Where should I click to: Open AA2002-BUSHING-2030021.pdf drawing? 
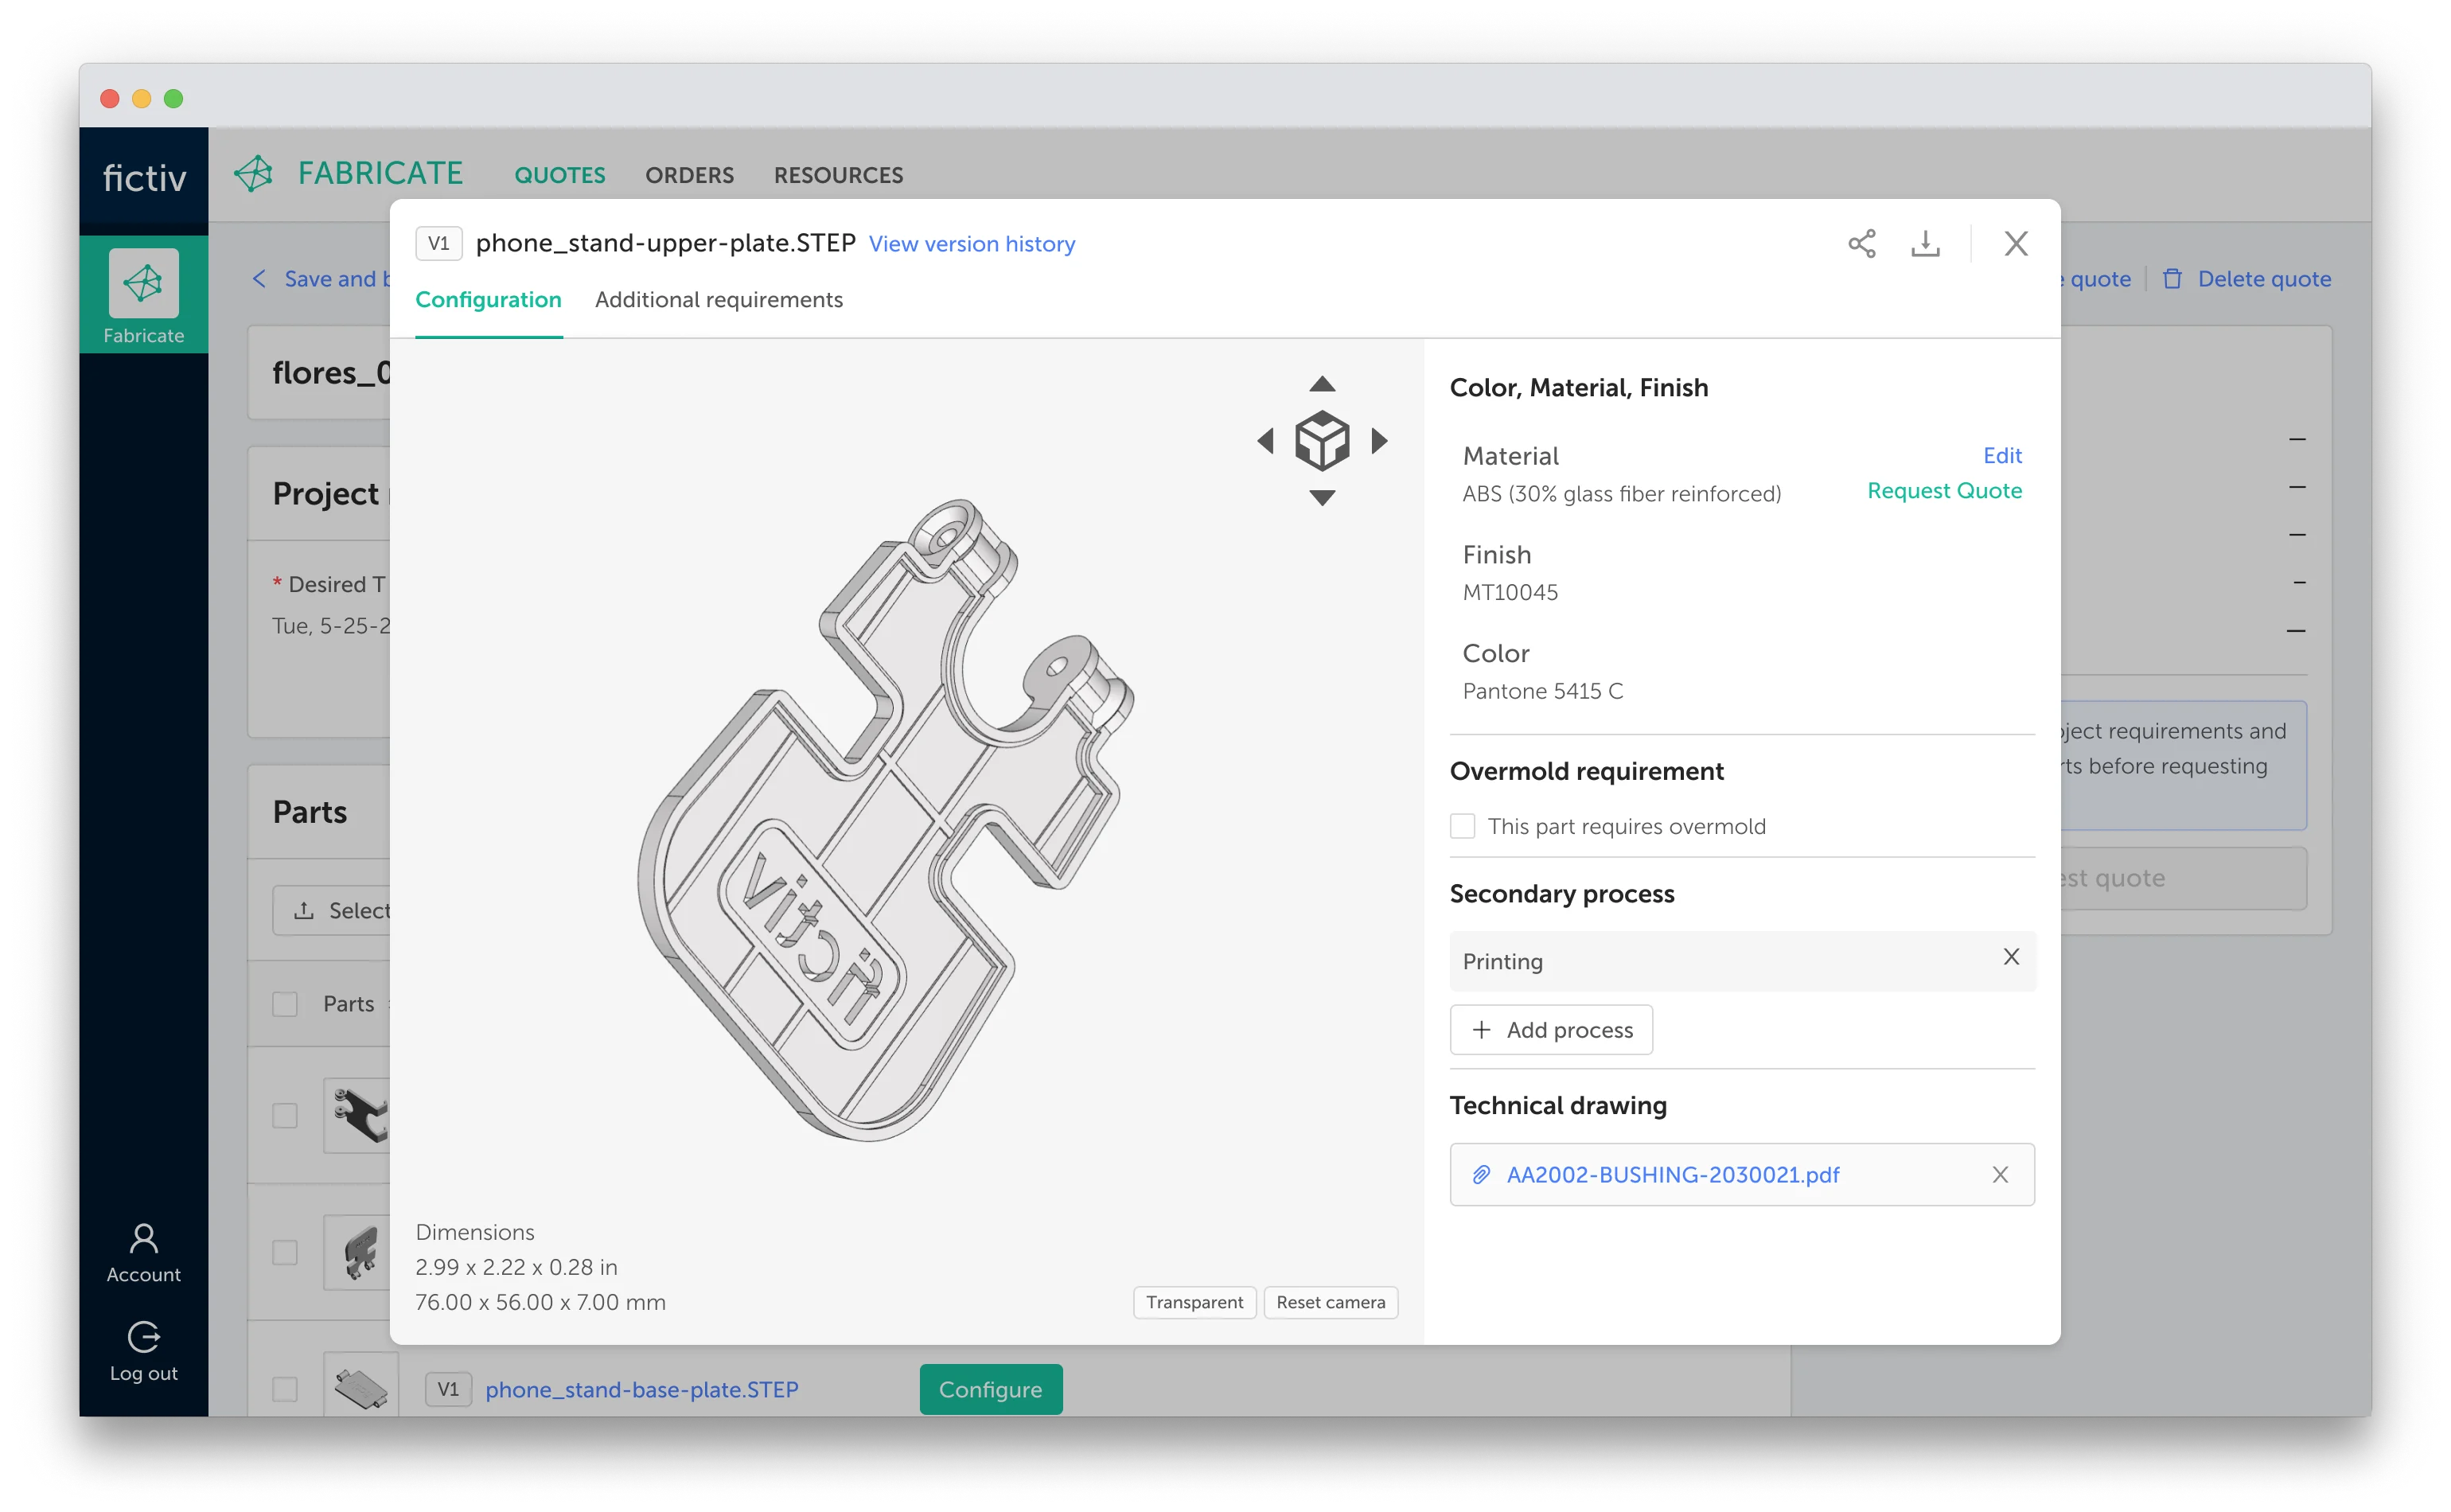pos(1673,1175)
